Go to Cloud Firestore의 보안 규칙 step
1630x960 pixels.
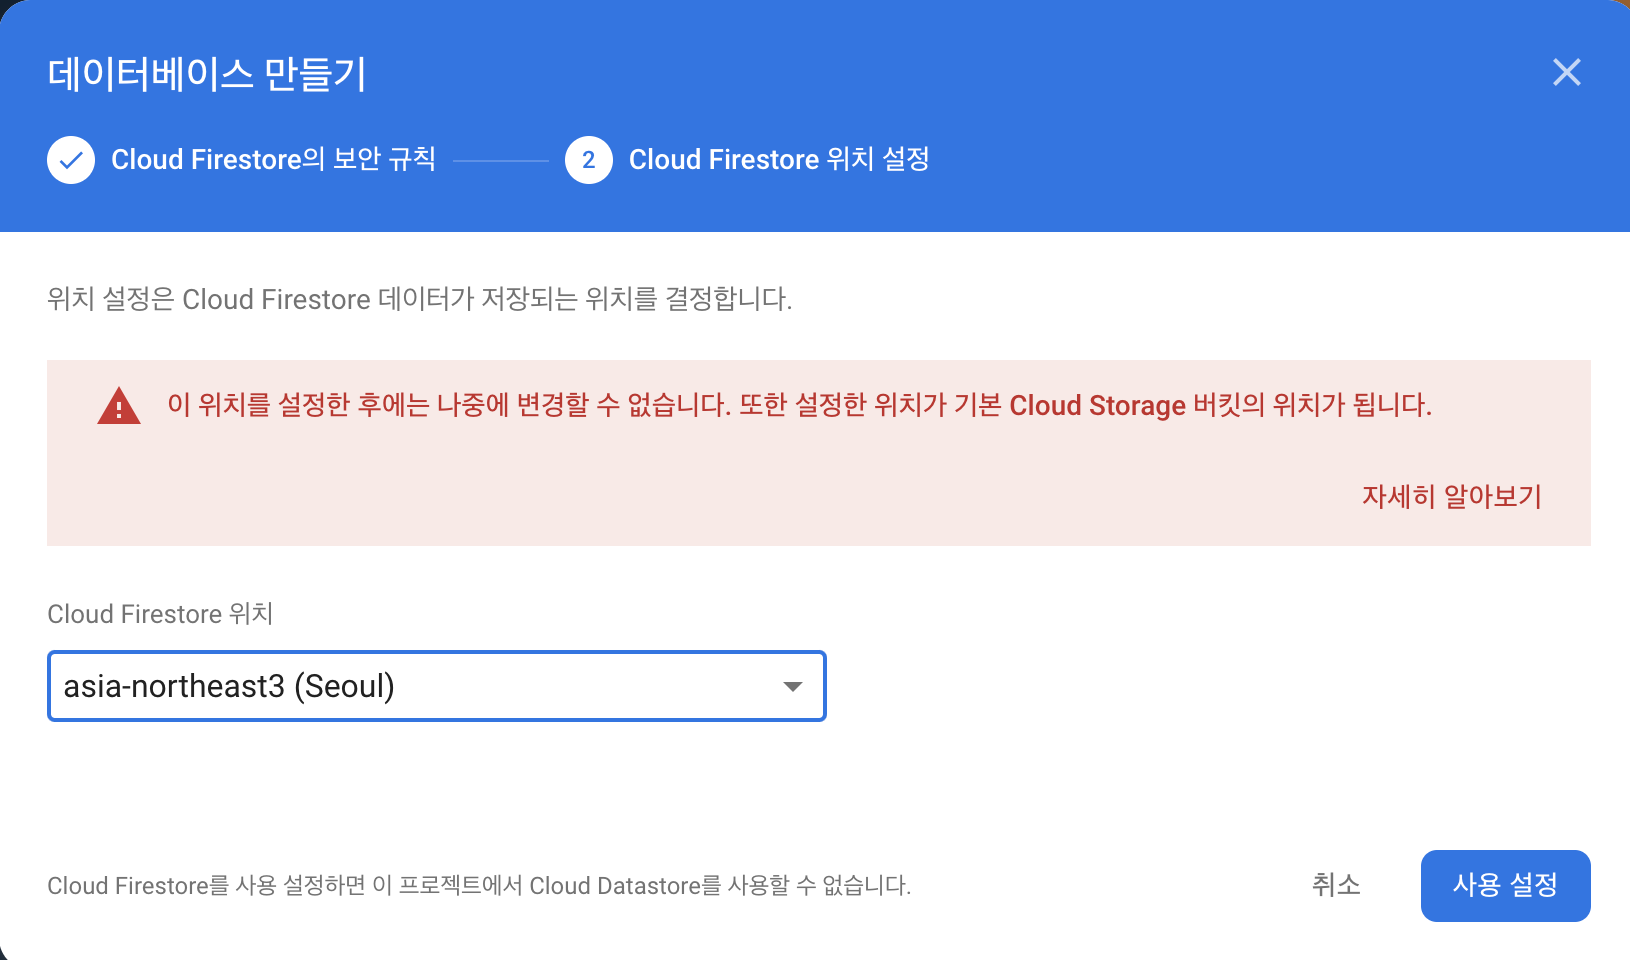tap(273, 159)
